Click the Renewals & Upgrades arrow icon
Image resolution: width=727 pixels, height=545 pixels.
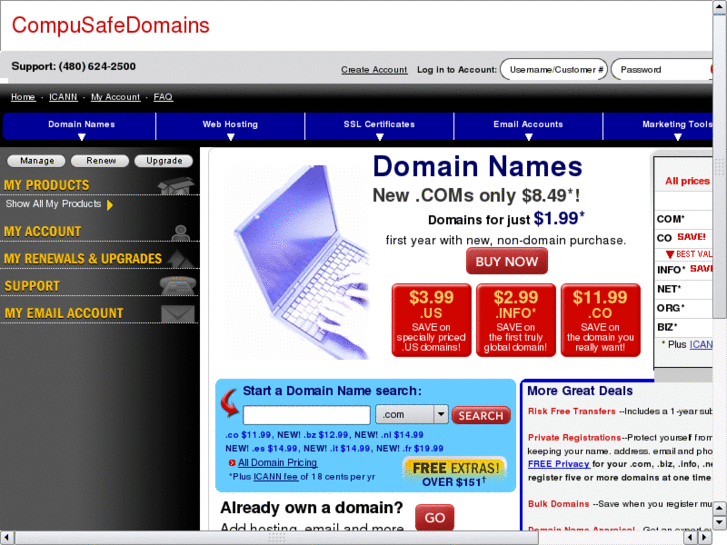pos(179,259)
